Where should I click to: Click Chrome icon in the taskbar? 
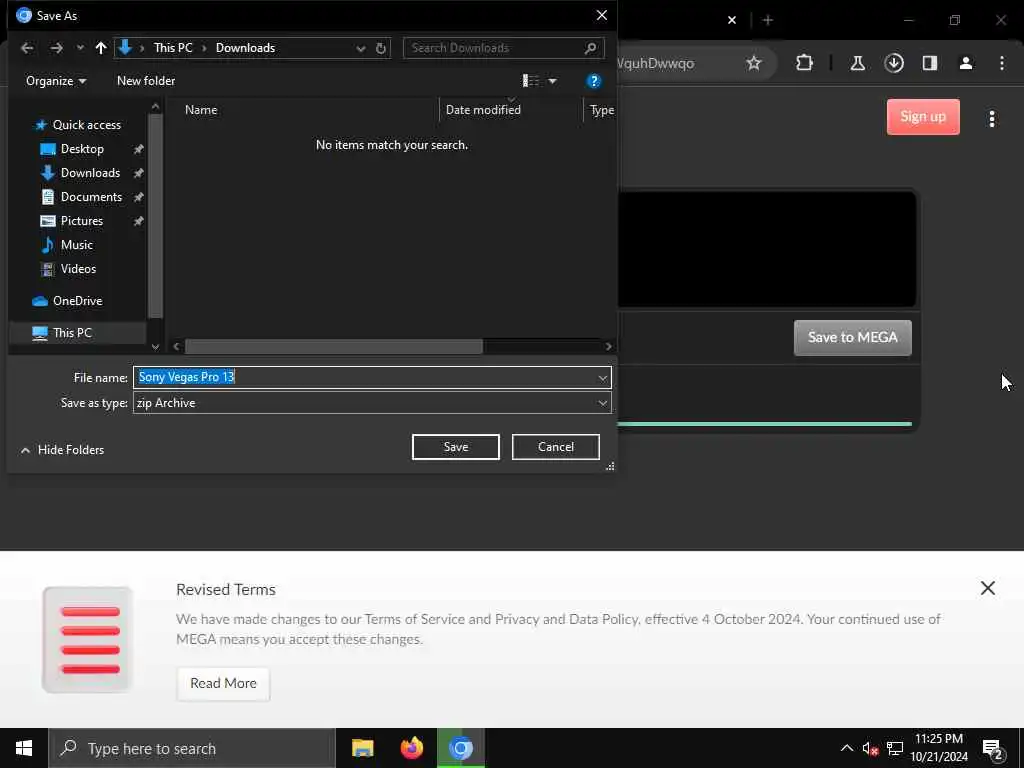pos(460,748)
